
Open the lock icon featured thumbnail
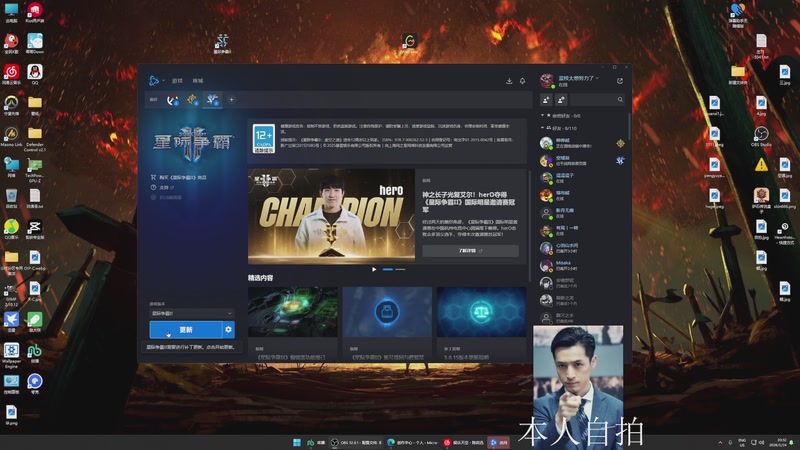tap(387, 312)
